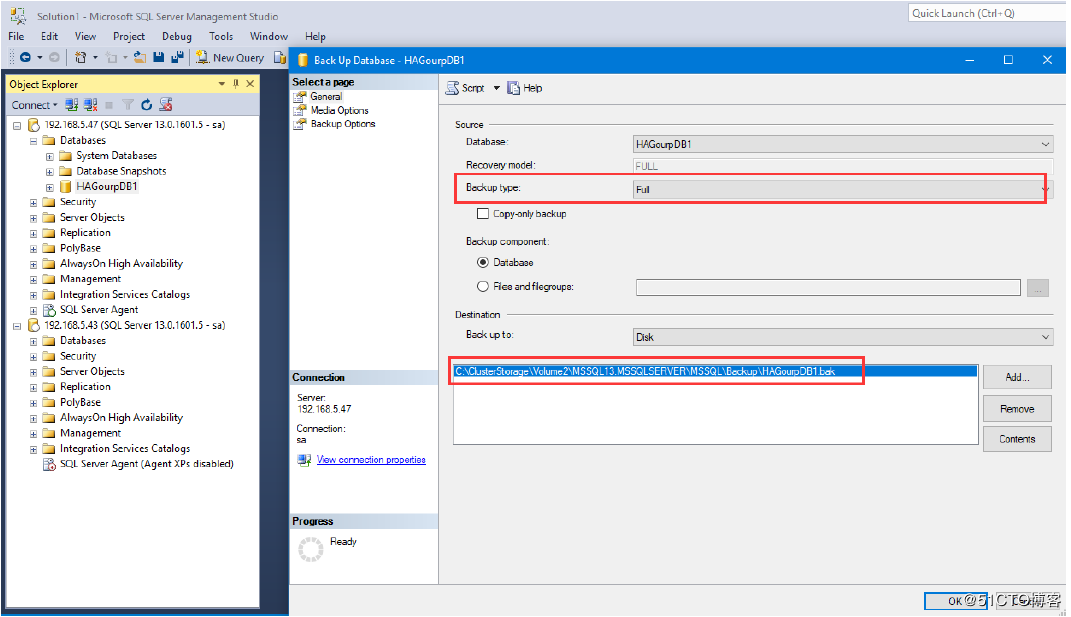1071x617 pixels.
Task: Select the HAGourpDB1 database in the tree
Action: (x=107, y=187)
